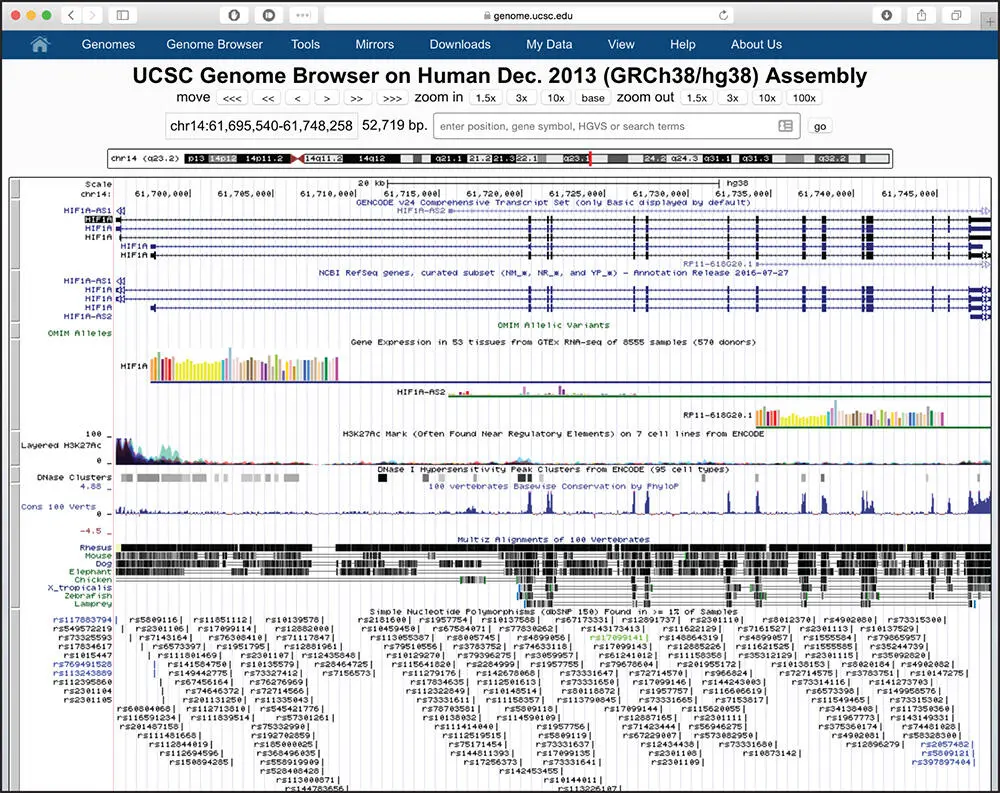
Task: Zoom in 10x
Action: tap(556, 98)
